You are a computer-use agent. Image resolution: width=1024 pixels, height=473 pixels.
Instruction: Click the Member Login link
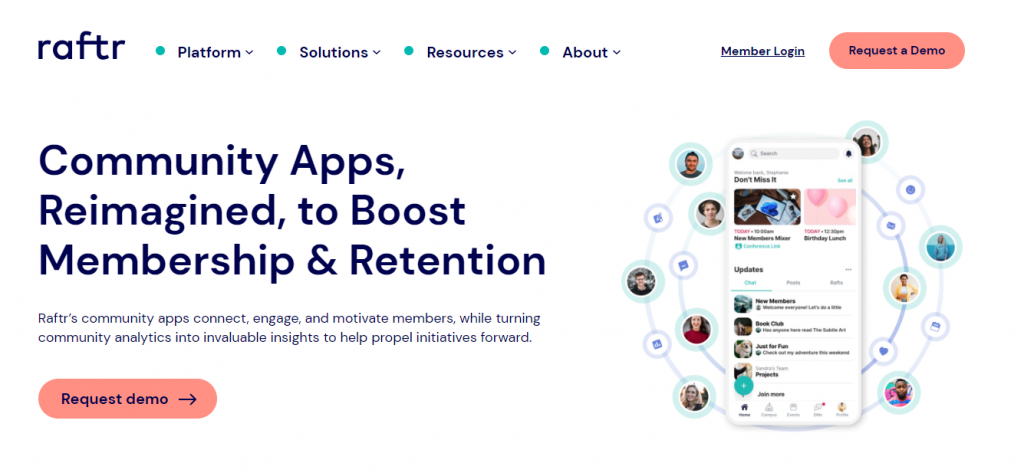pos(762,51)
